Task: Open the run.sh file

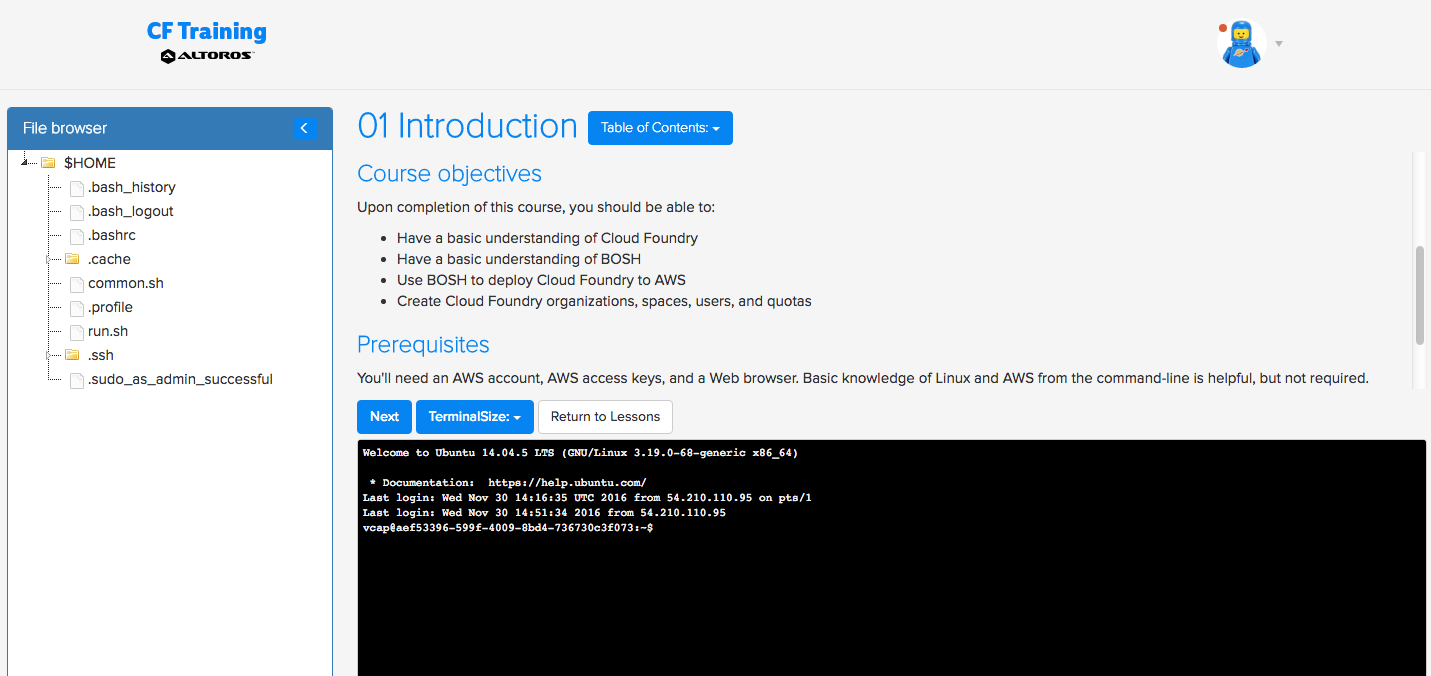Action: [108, 331]
